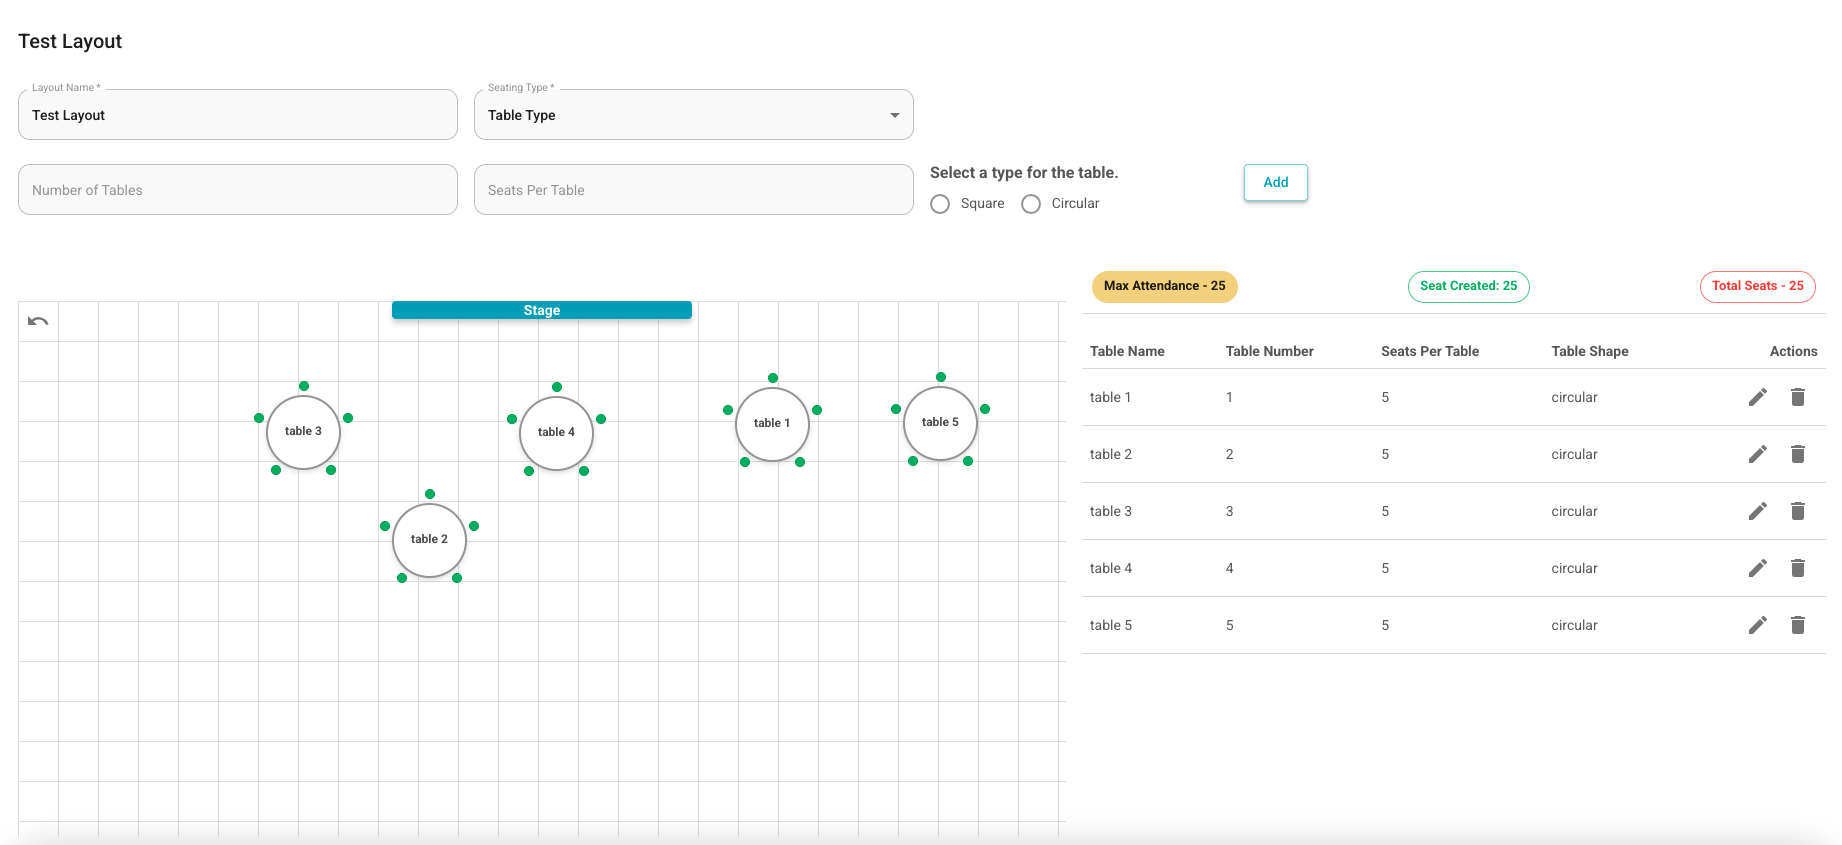Click the Max Attendance - 25 badge
This screenshot has width=1842, height=845.
1165,286
